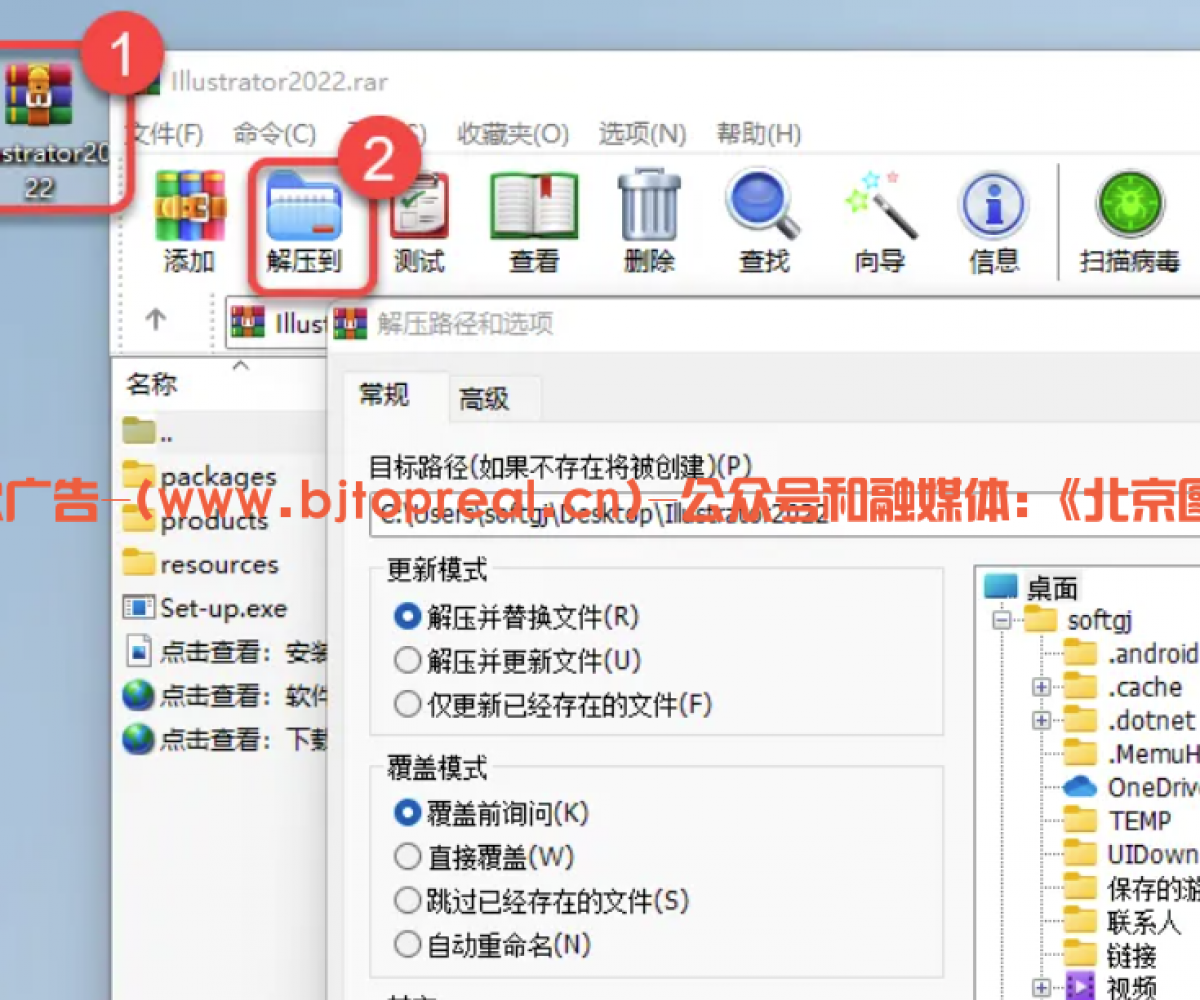Image resolution: width=1200 pixels, height=1000 pixels.
Task: Open the 收藏夹(O) menu
Action: click(513, 134)
